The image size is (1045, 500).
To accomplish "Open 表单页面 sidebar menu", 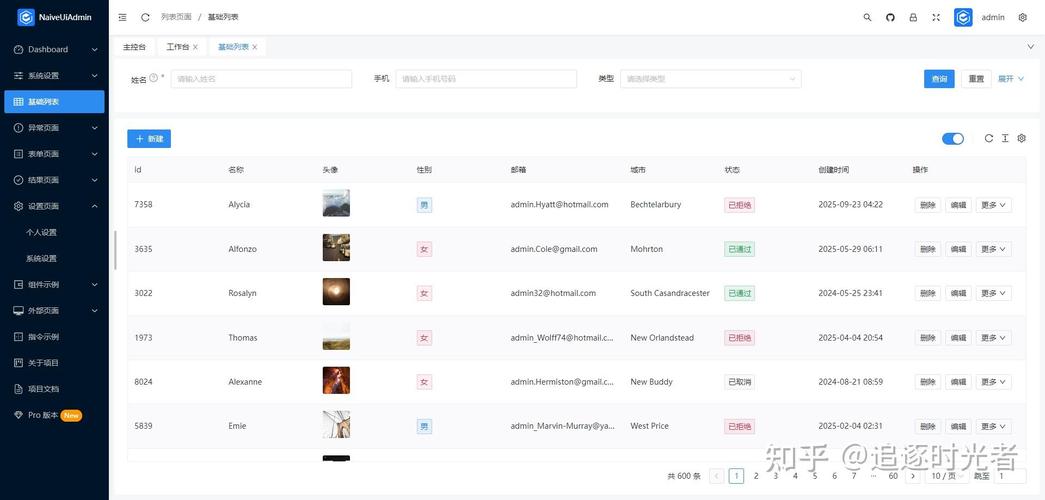I will 54,154.
